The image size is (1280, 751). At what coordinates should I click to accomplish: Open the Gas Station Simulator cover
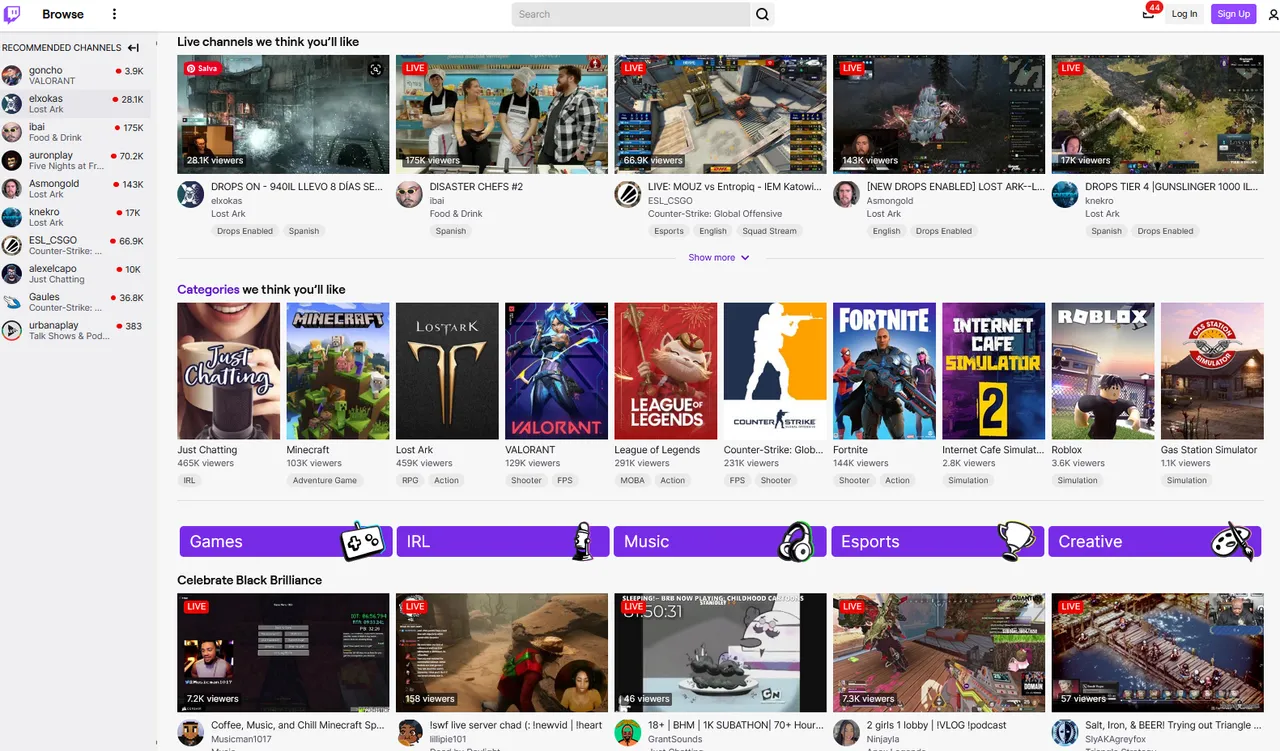point(1212,371)
